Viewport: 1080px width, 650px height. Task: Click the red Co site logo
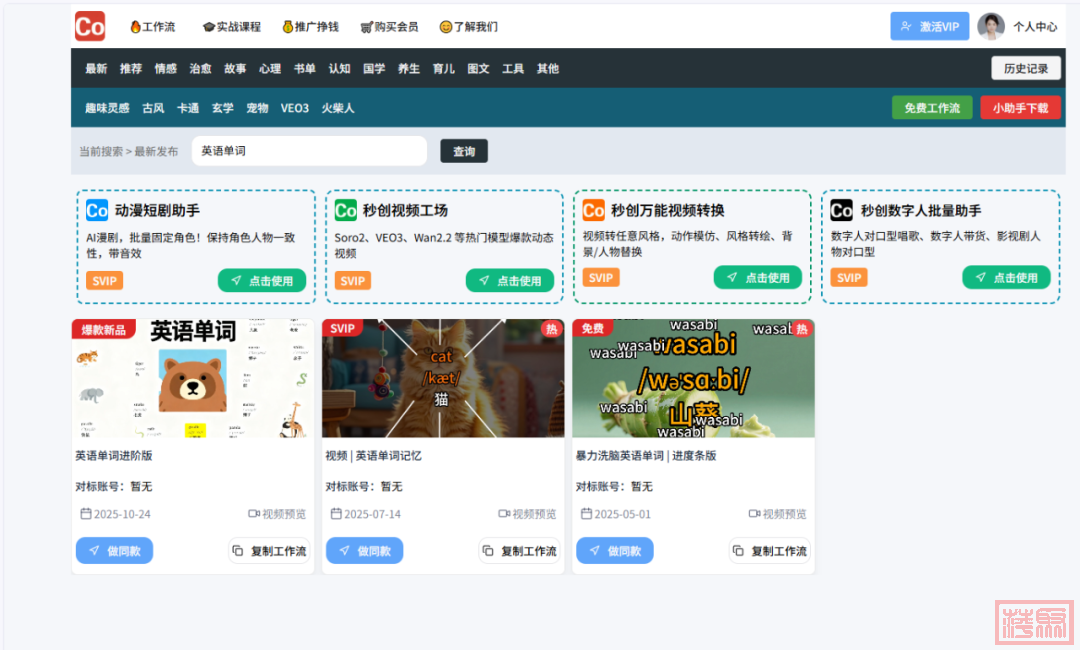[x=89, y=26]
